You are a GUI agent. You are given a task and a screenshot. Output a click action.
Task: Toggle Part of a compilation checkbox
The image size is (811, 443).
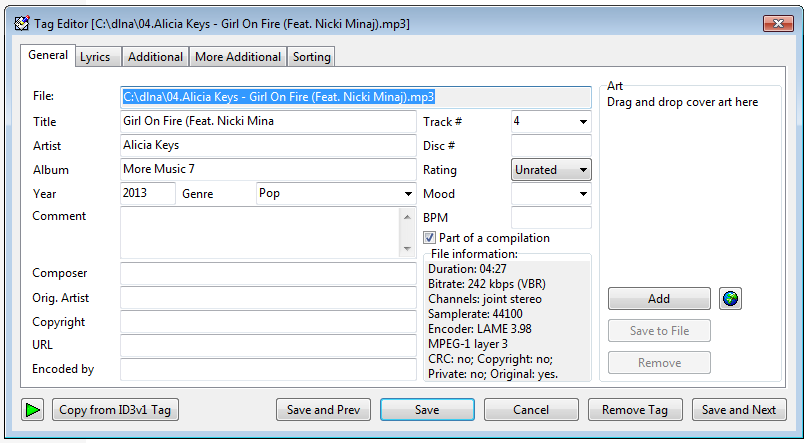pyautogui.click(x=430, y=238)
